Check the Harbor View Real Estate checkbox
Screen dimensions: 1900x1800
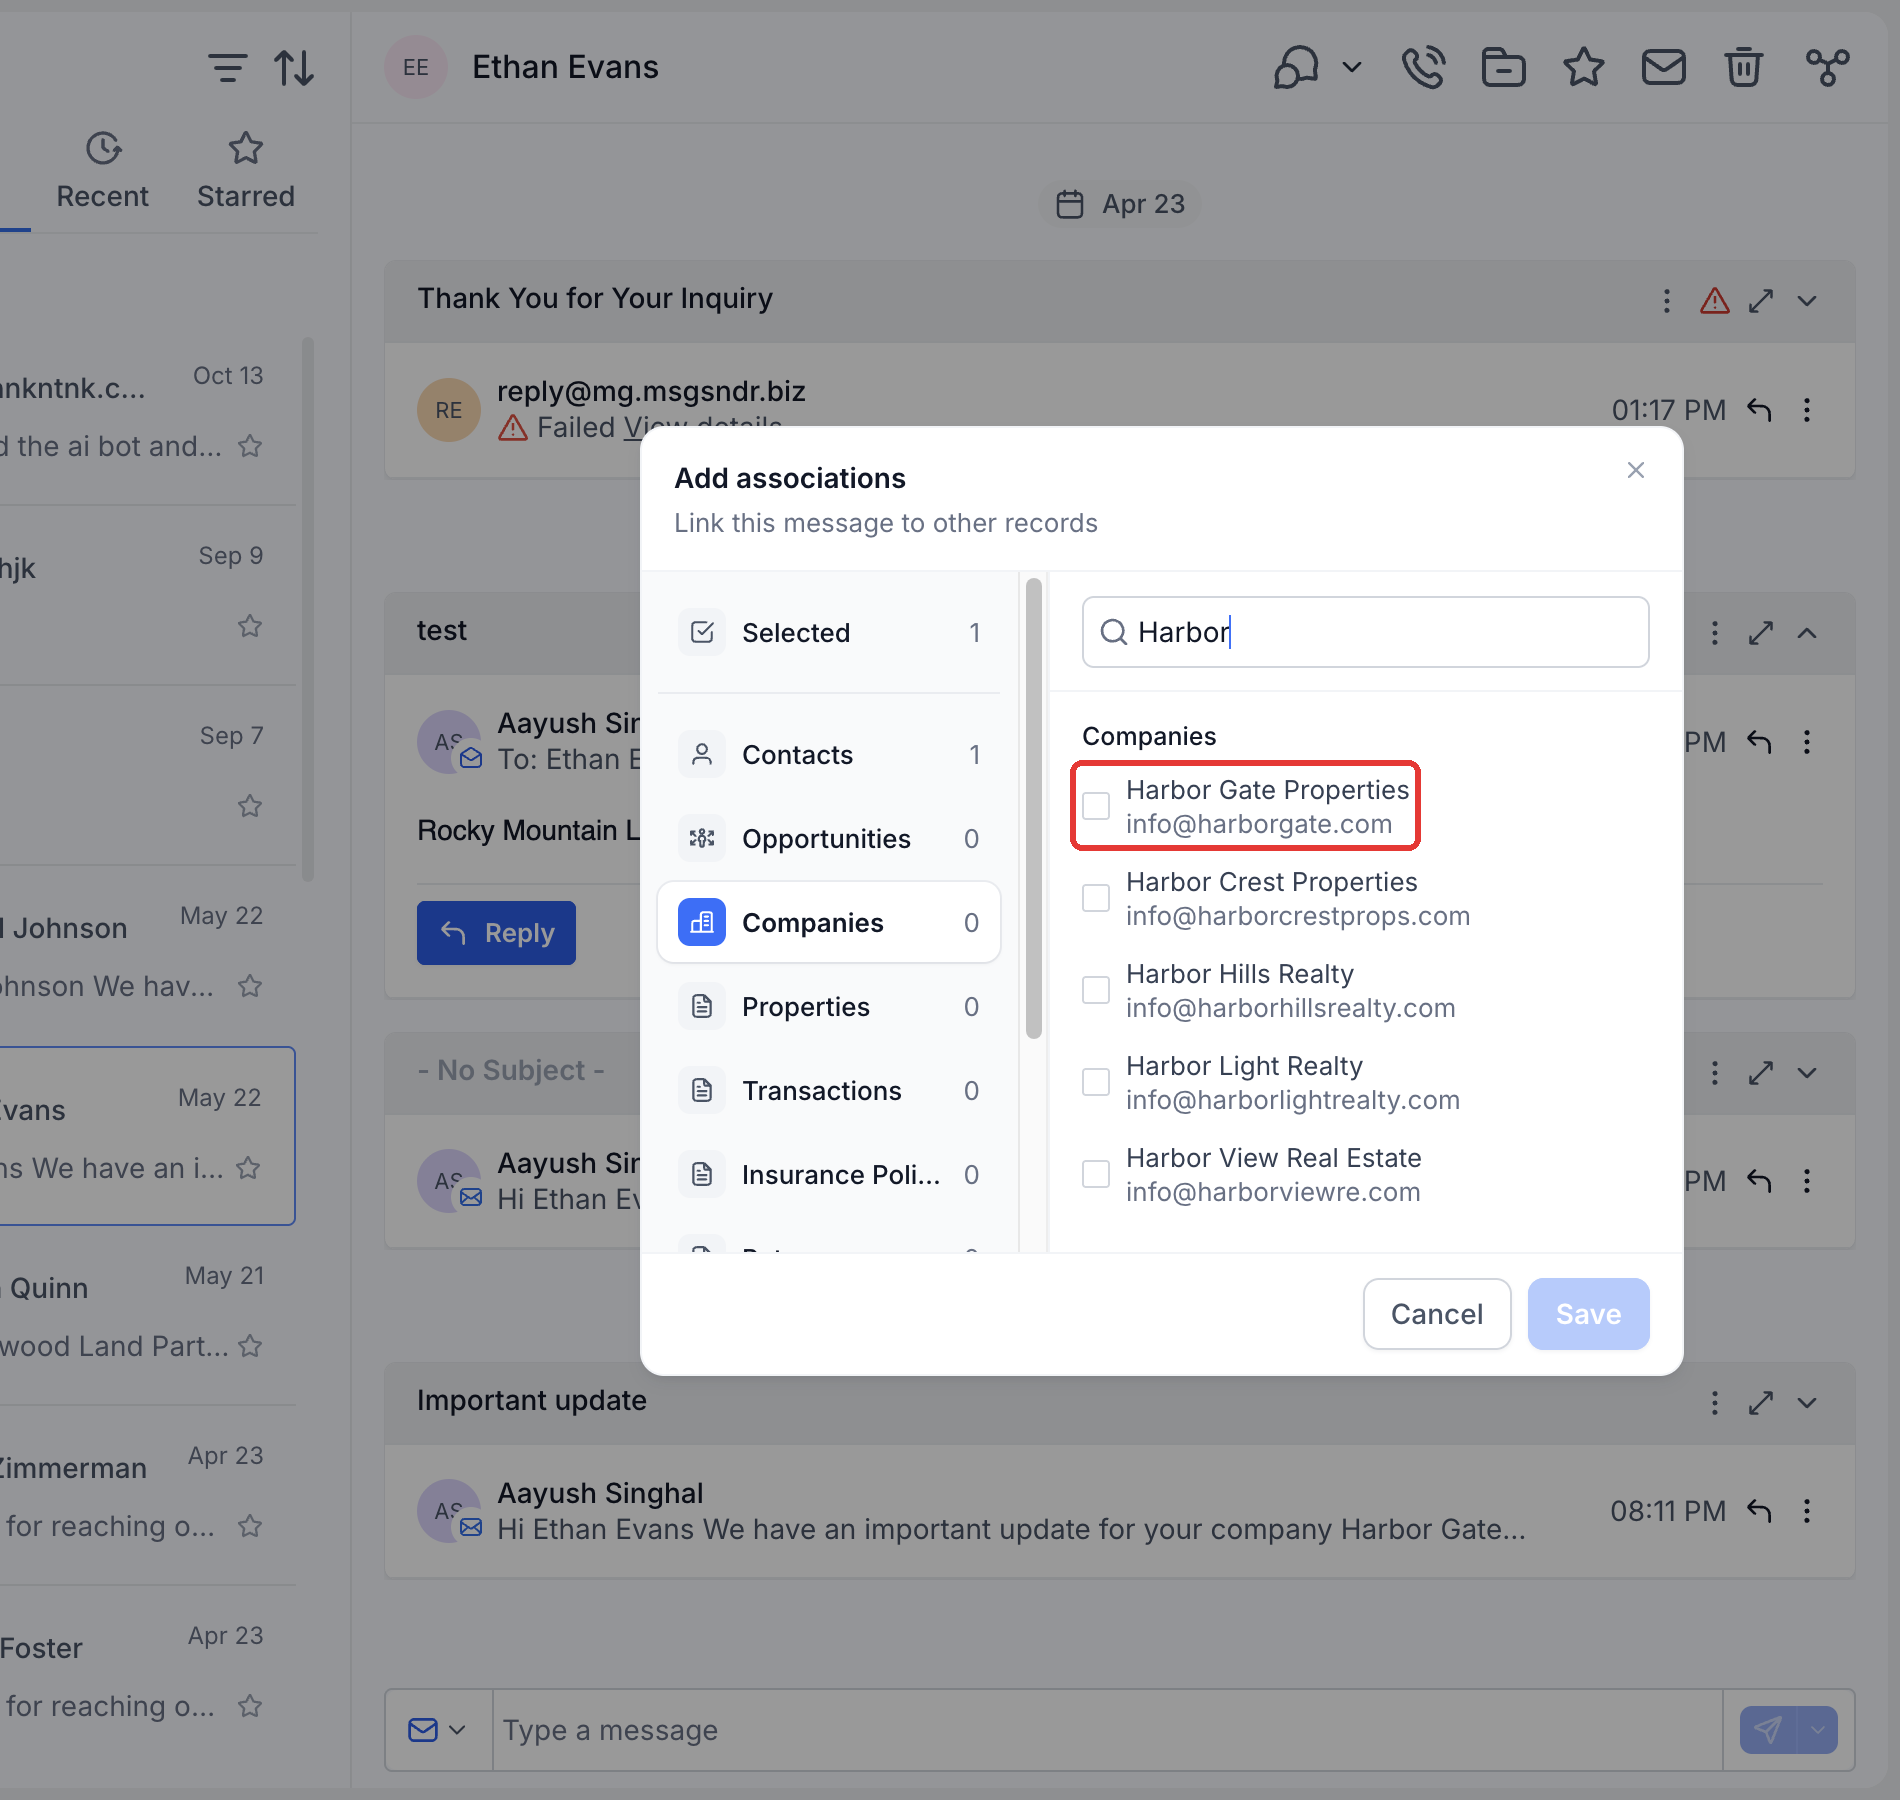1096,1174
